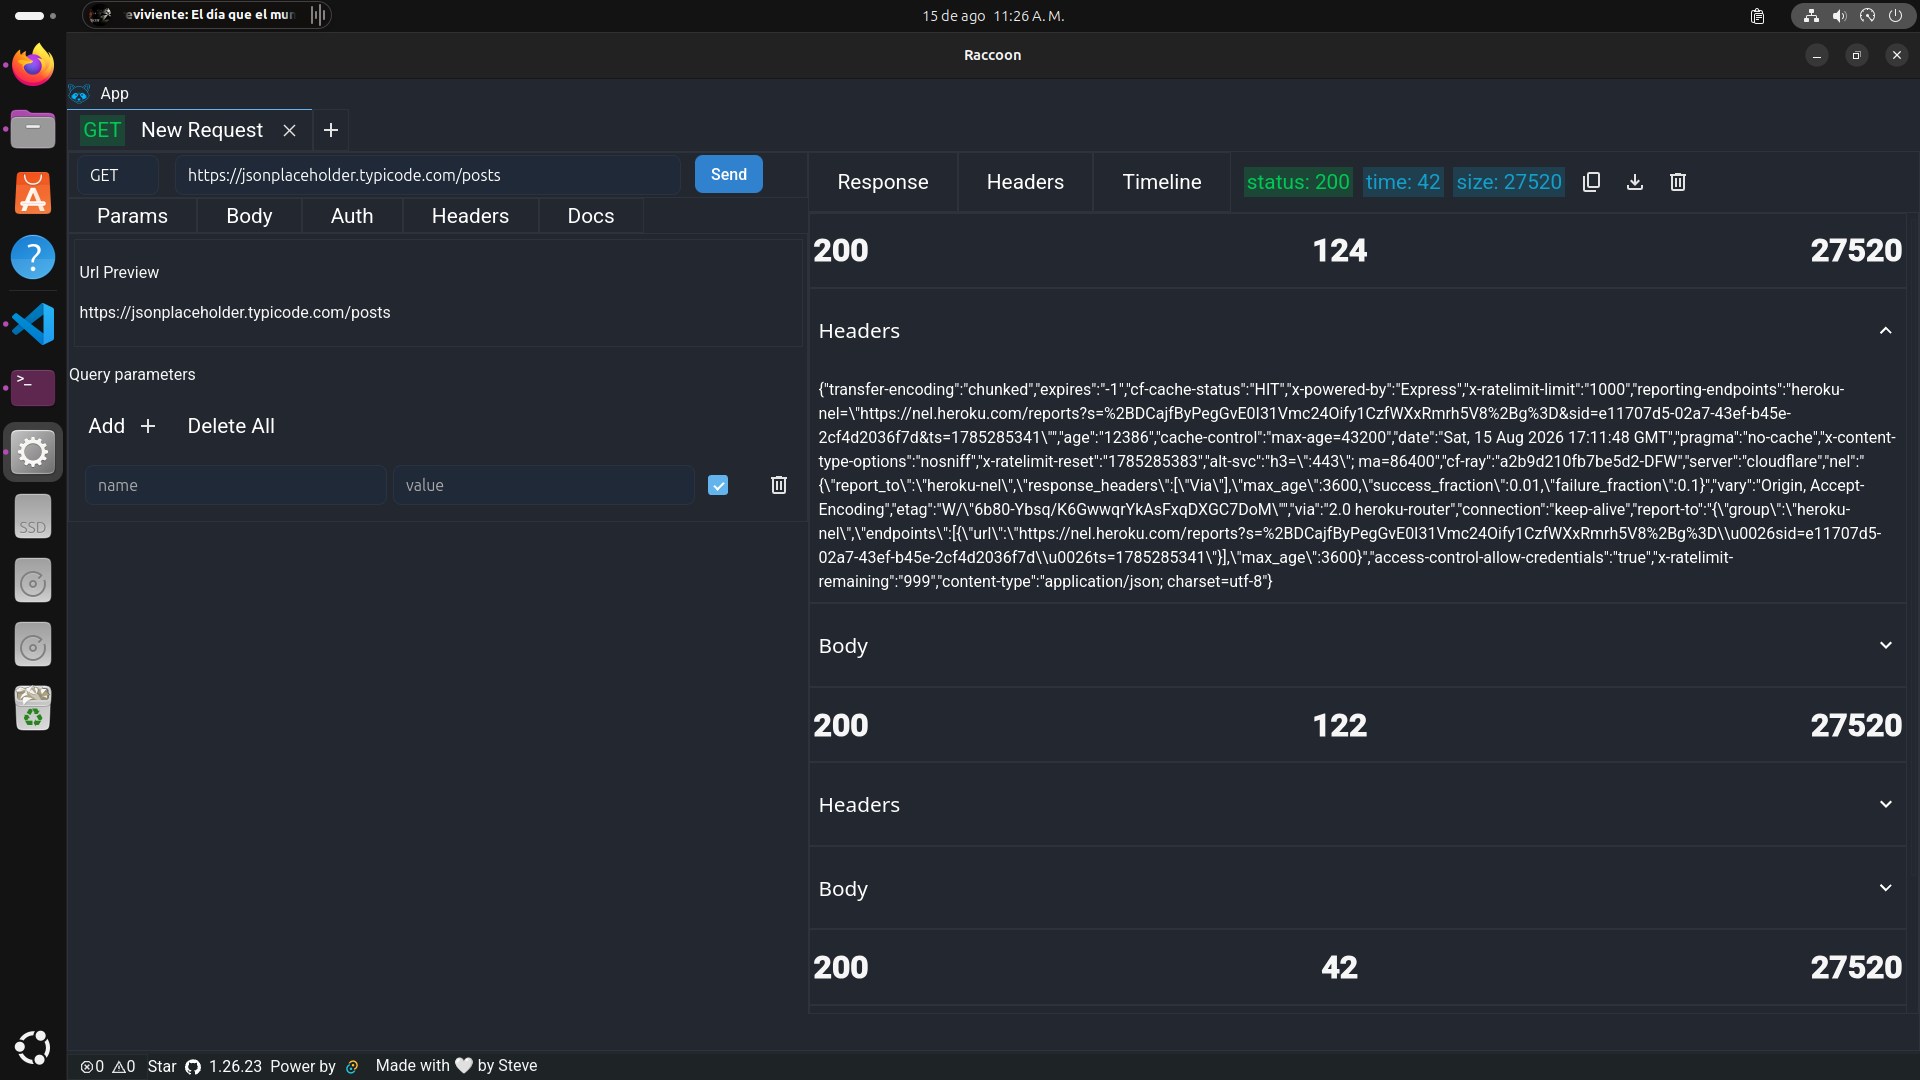1920x1080 pixels.
Task: Click the errors count icon in status bar
Action: [87, 1066]
